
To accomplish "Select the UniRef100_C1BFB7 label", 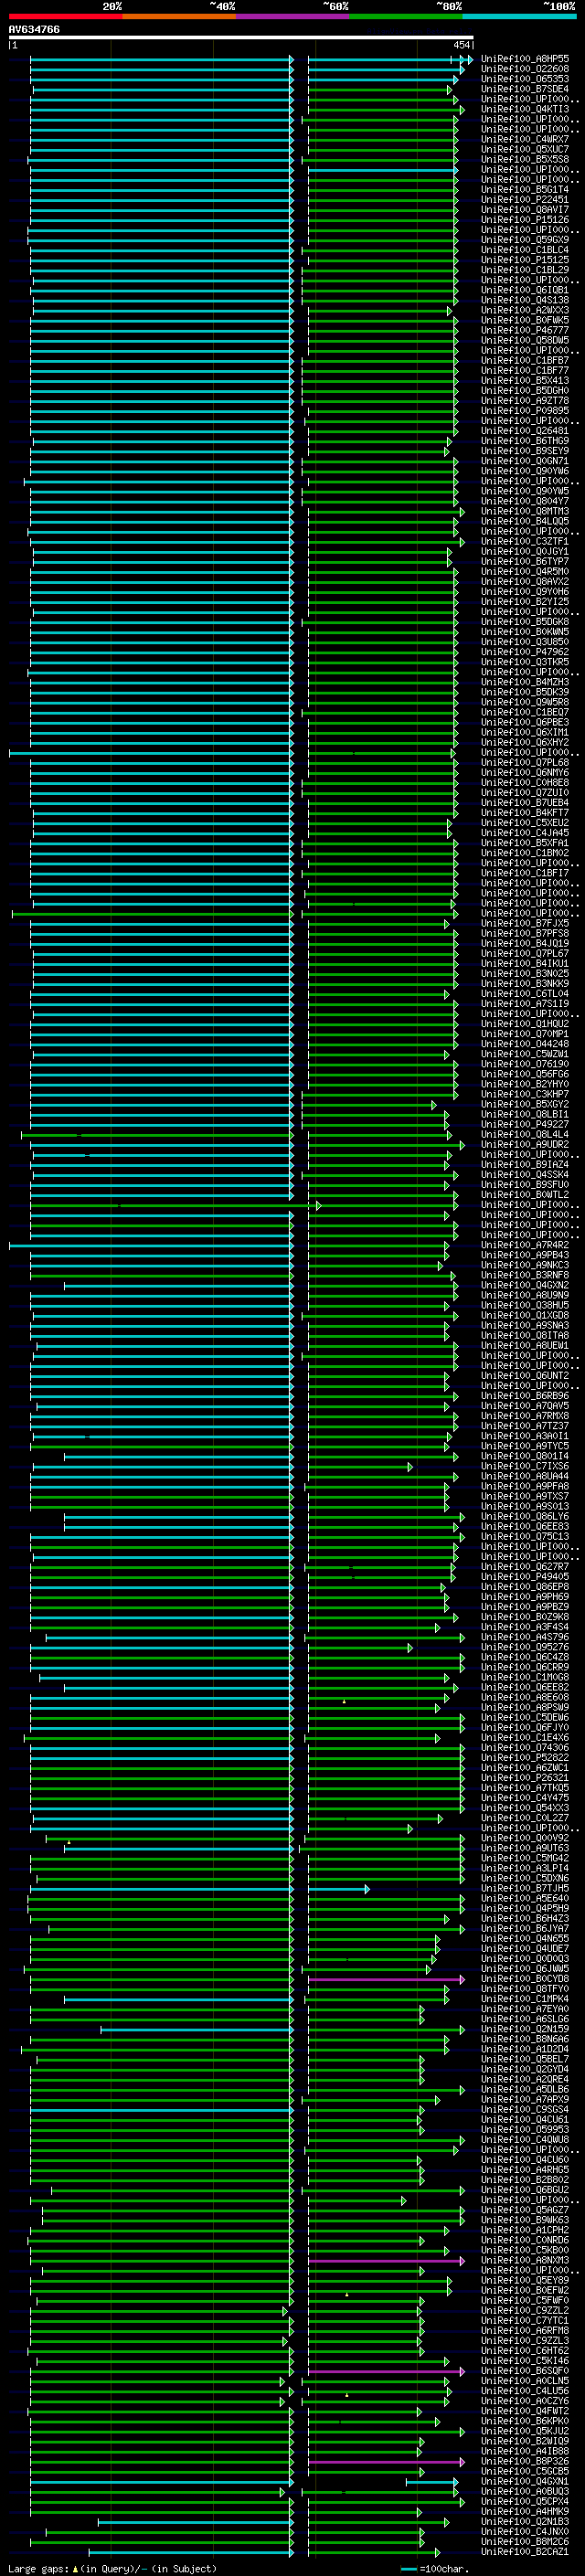I will pyautogui.click(x=525, y=360).
